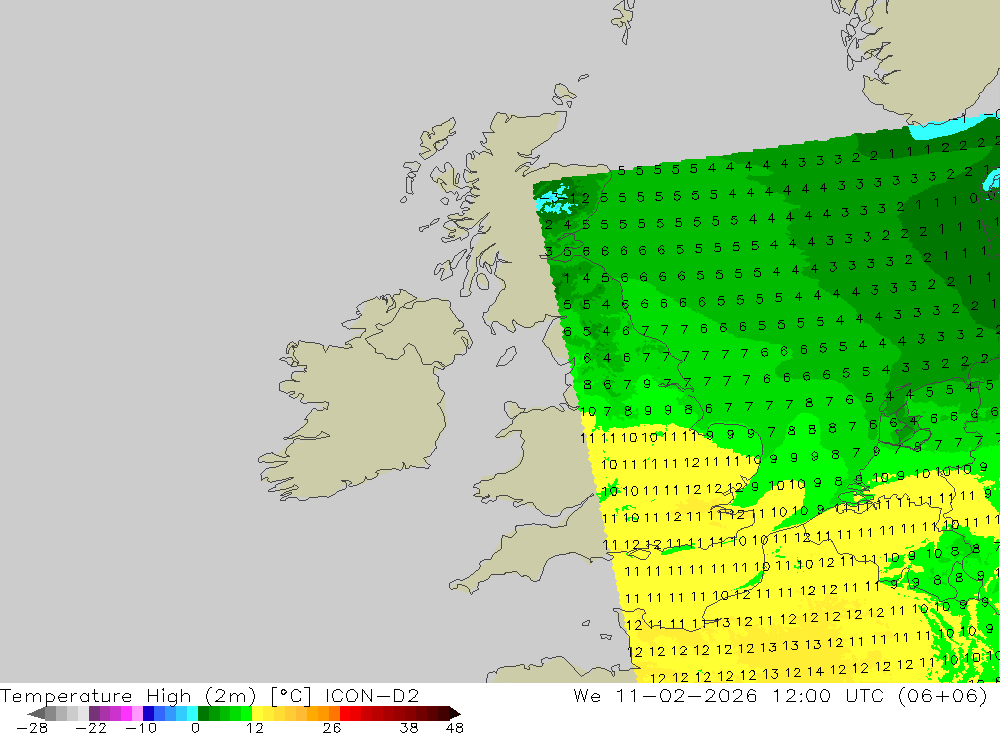Click the dark maroon right arrow of scale
This screenshot has height=733, width=1000.
click(x=455, y=713)
